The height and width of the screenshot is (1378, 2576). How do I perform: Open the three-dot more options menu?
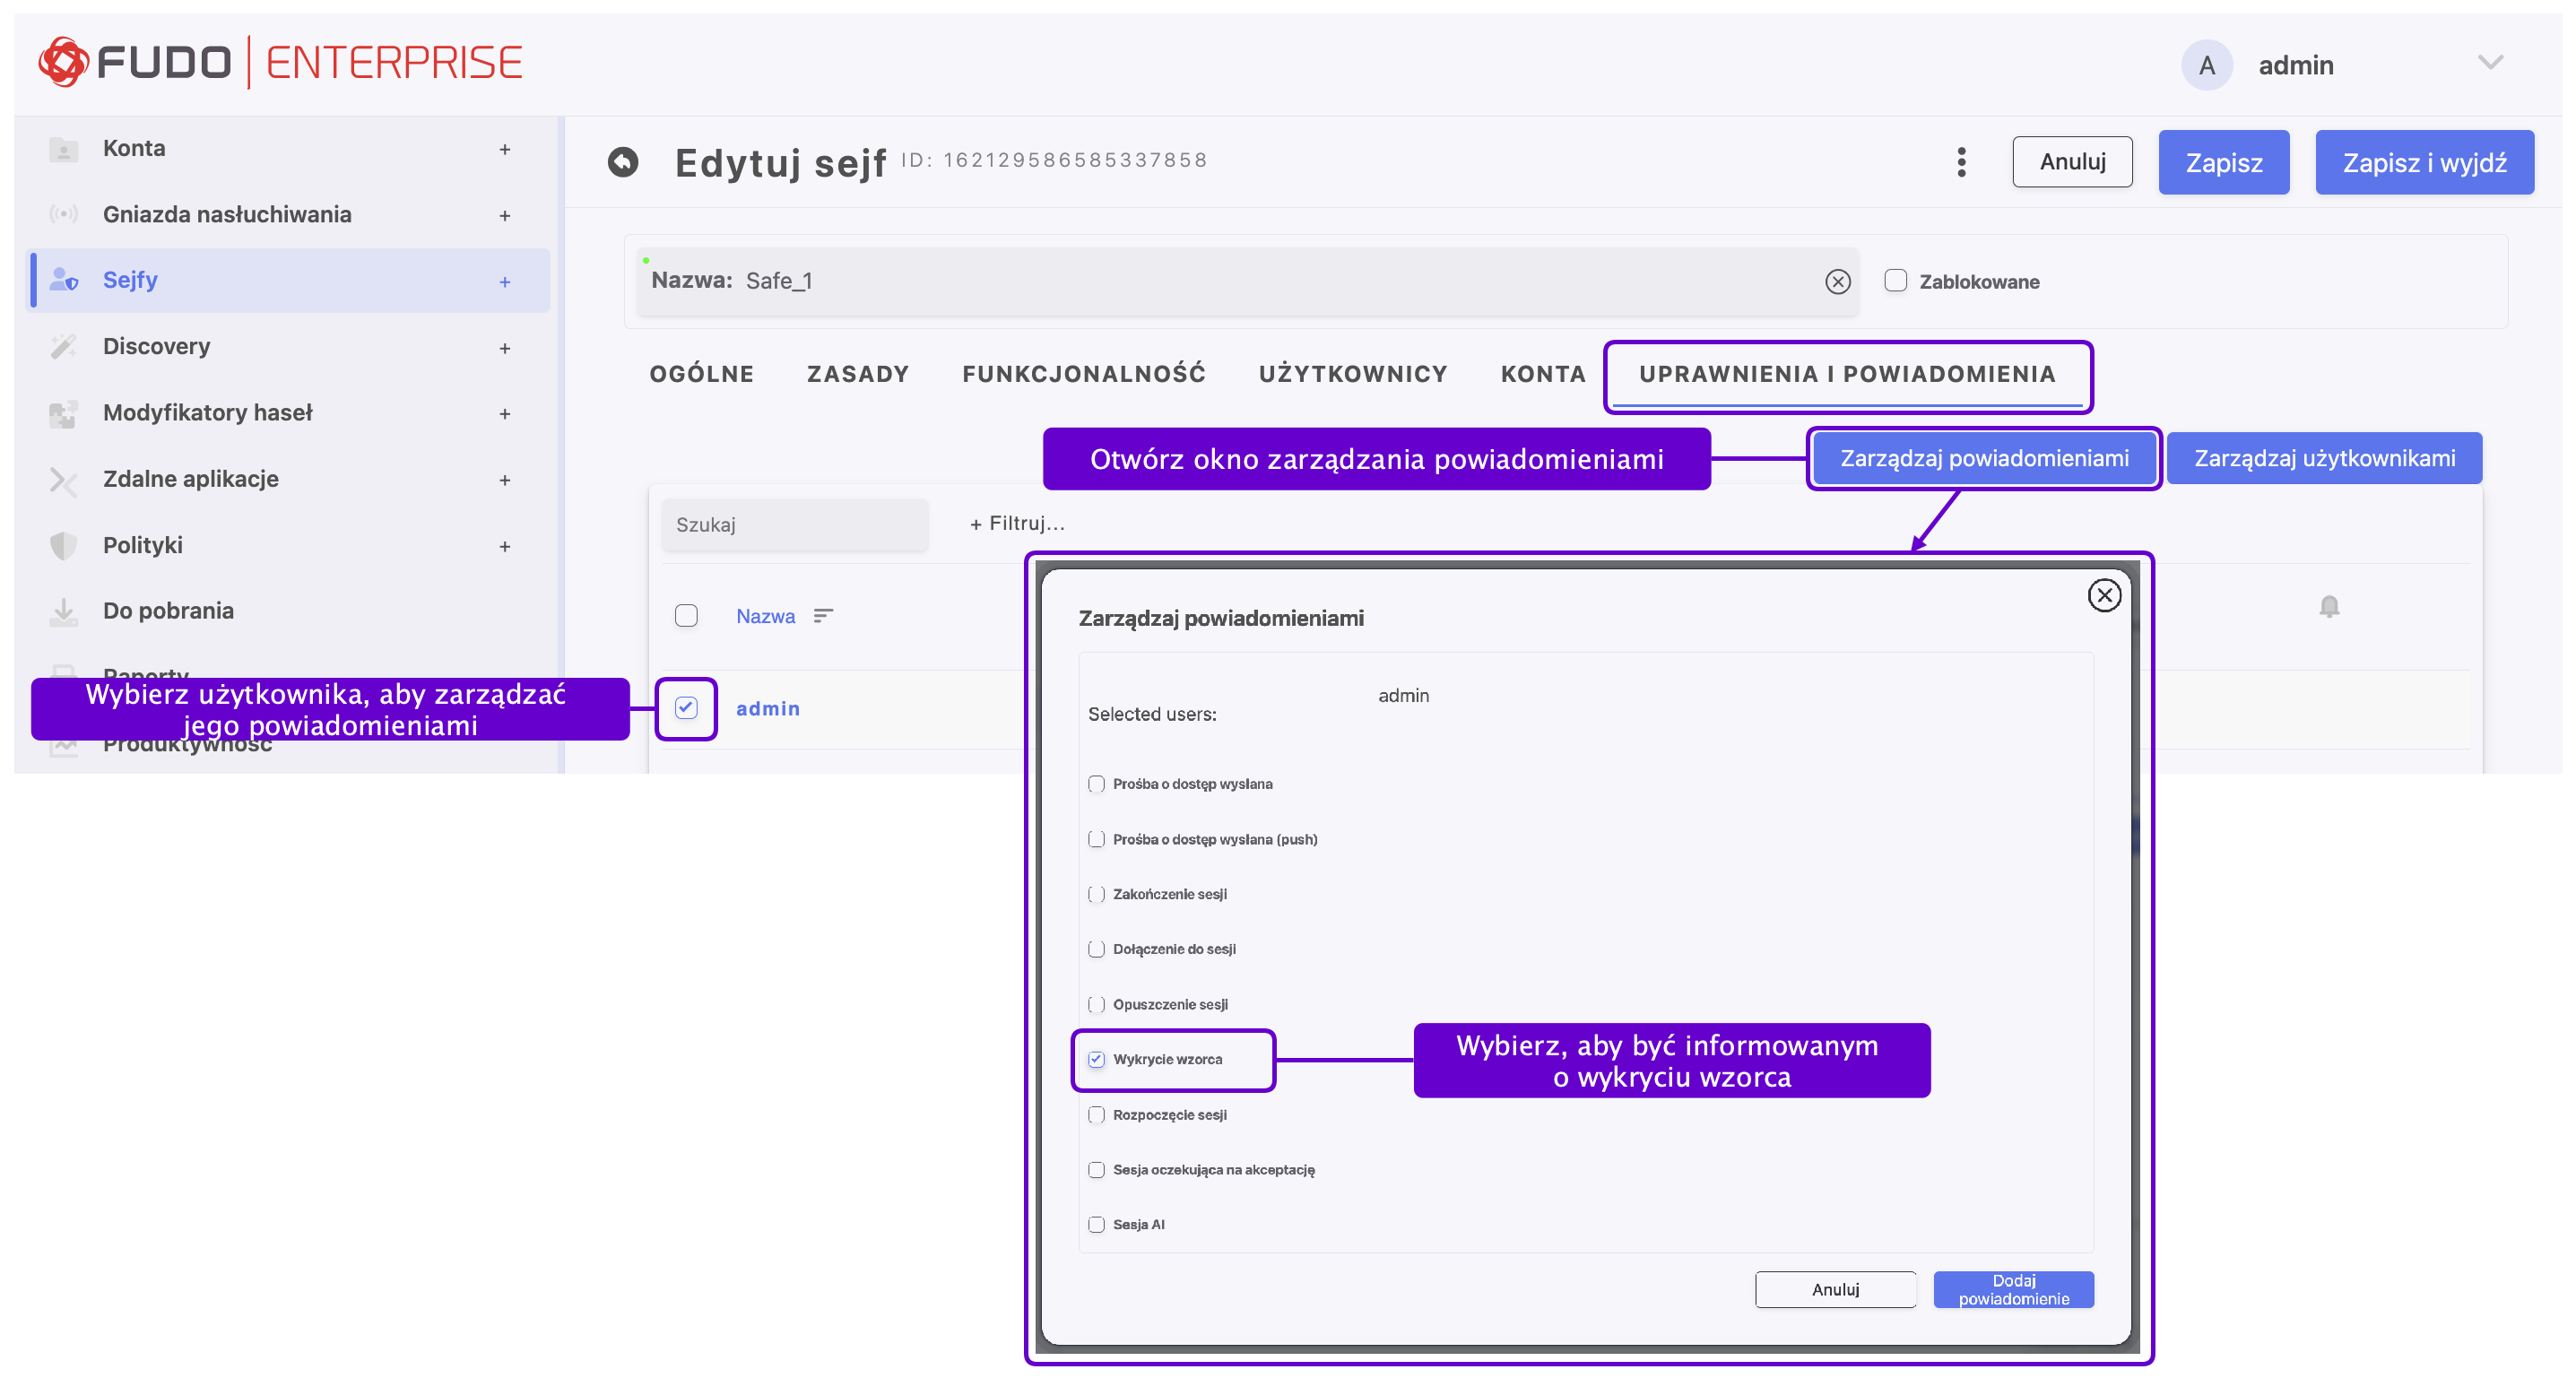(x=1961, y=162)
